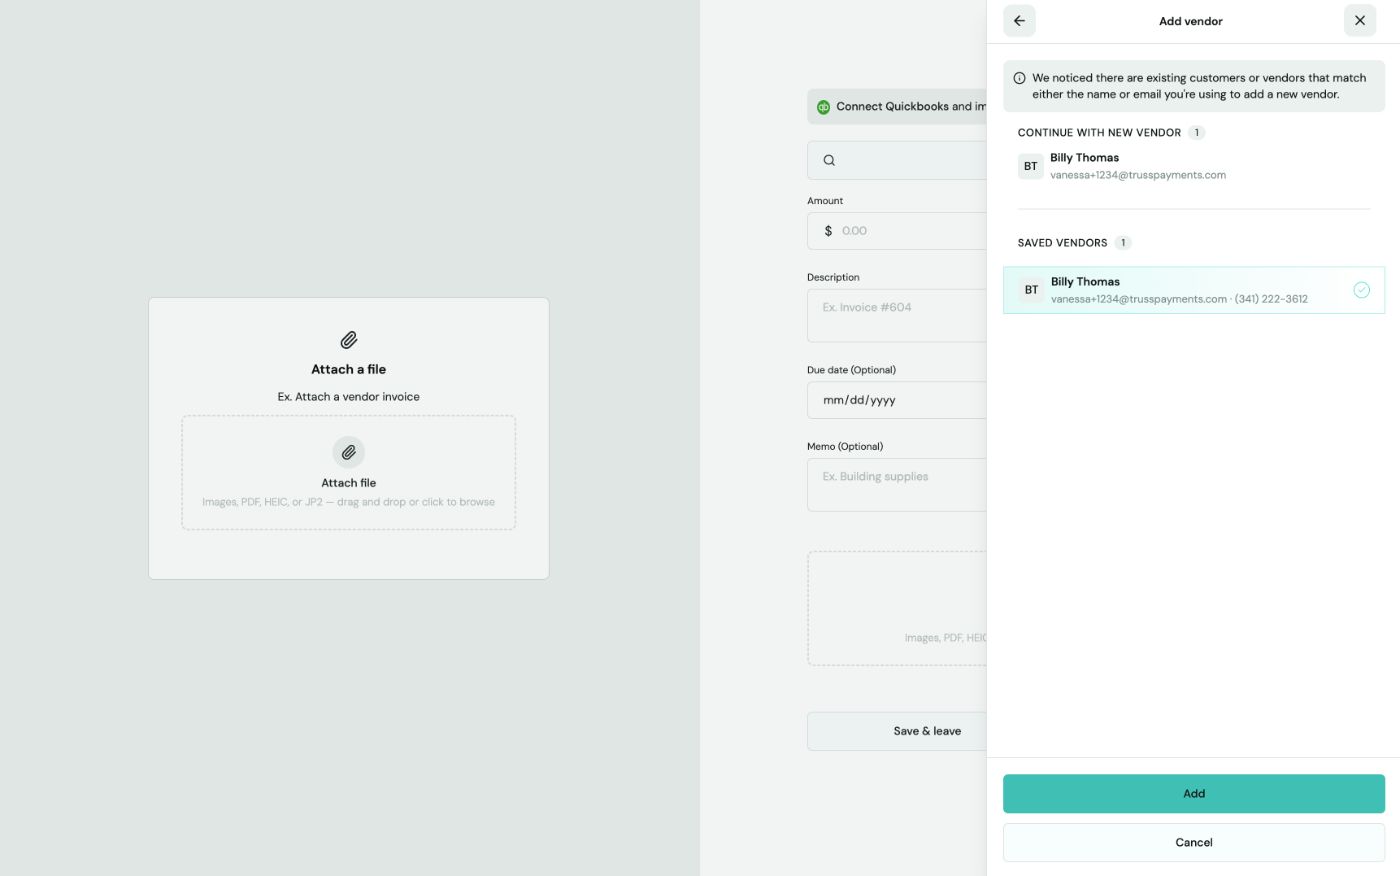Viewport: 1400px width, 876px height.
Task: Click the saved vendor's email and phone line
Action: pos(1179,299)
